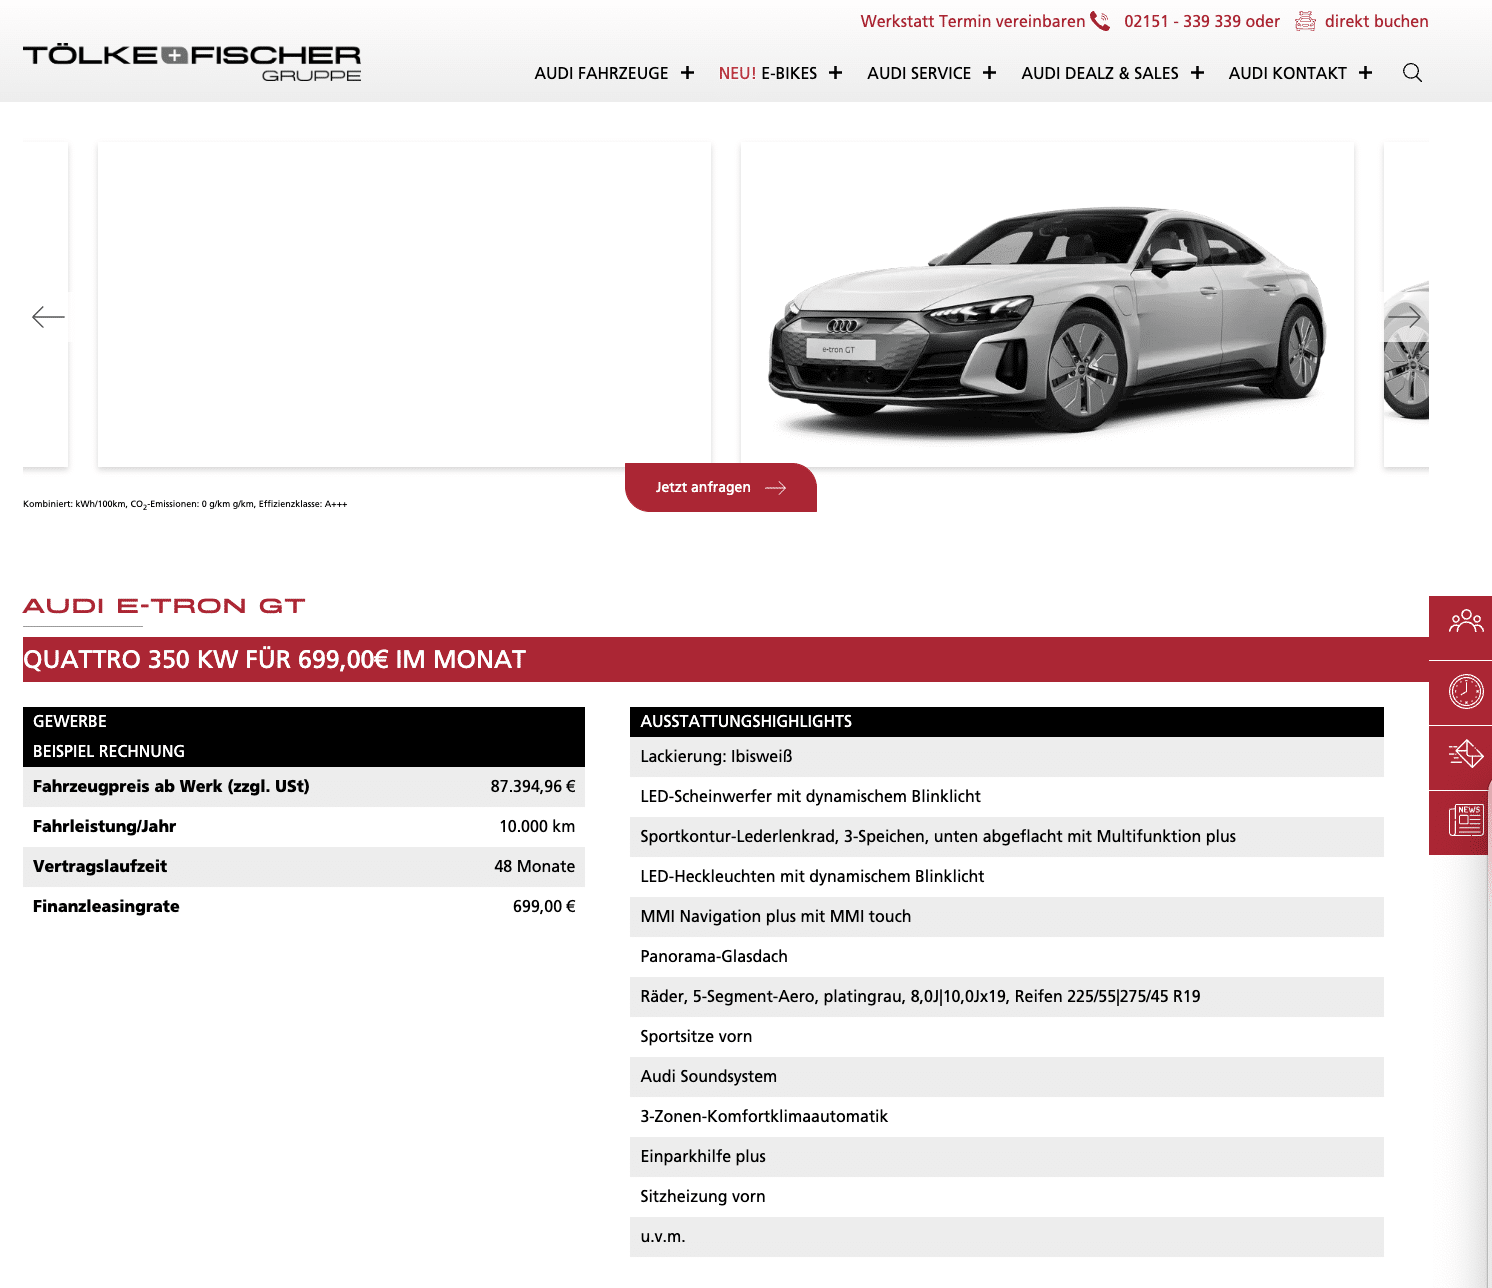The height and width of the screenshot is (1288, 1492).
Task: Expand the Audi Kontakt plus sign
Action: [1365, 73]
